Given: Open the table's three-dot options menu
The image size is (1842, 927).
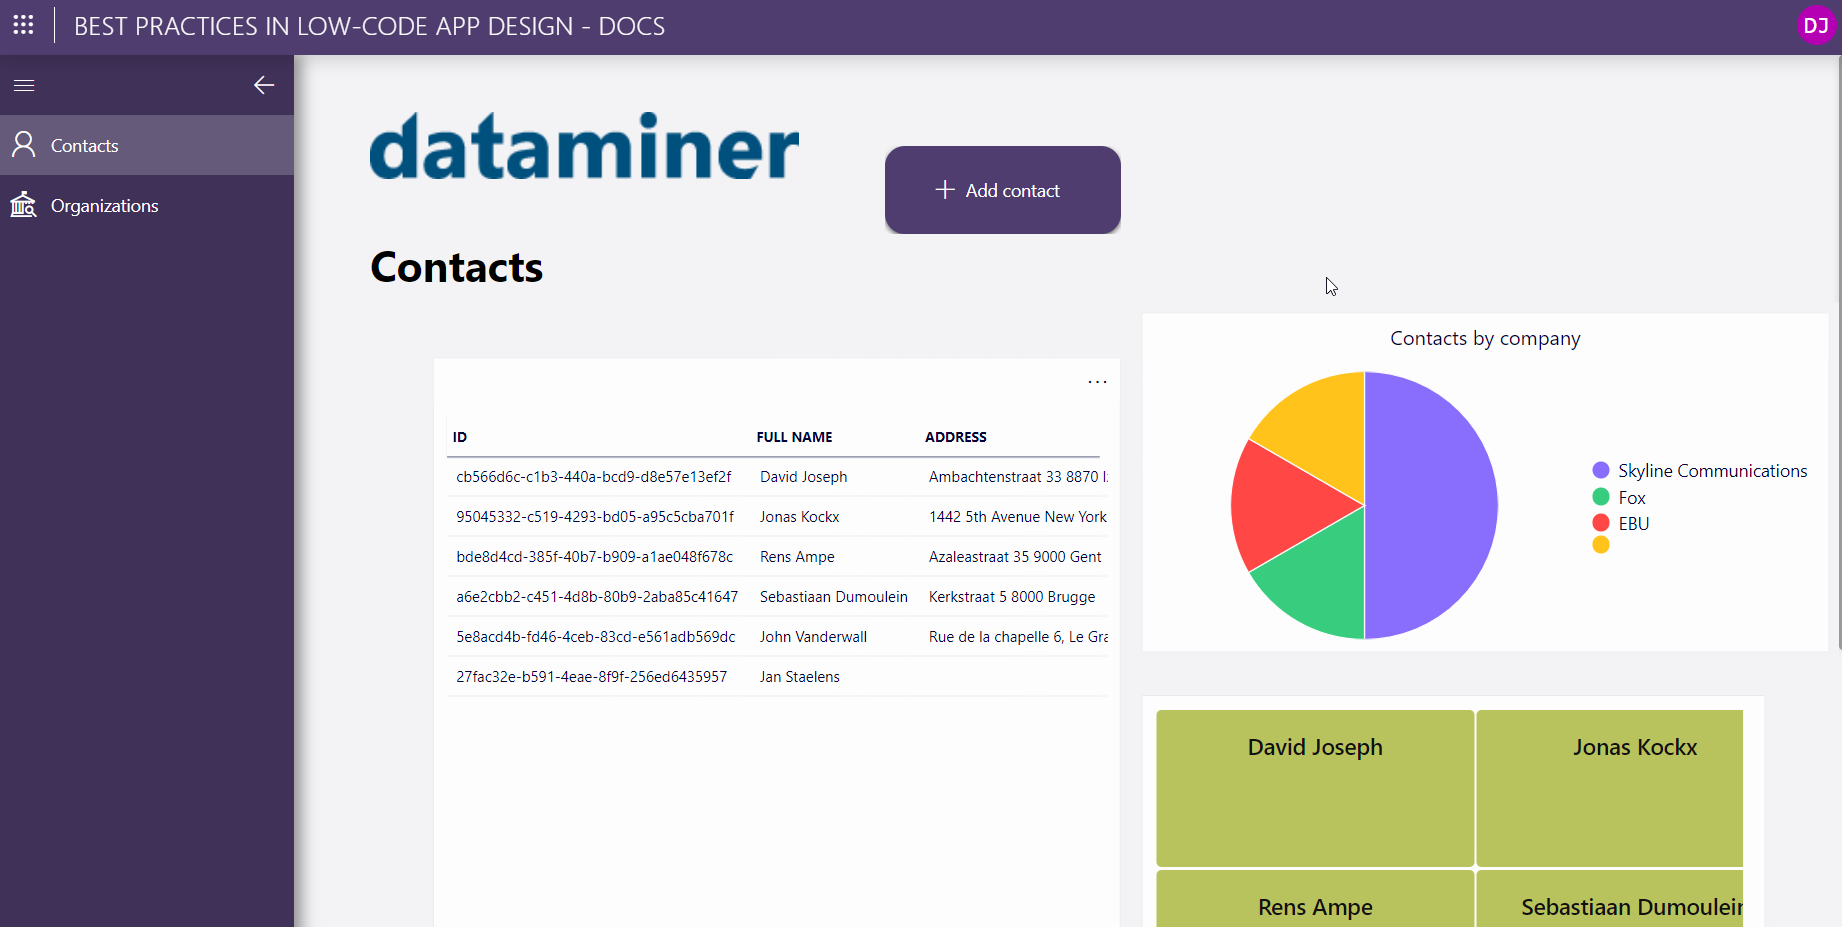Looking at the screenshot, I should [x=1097, y=382].
